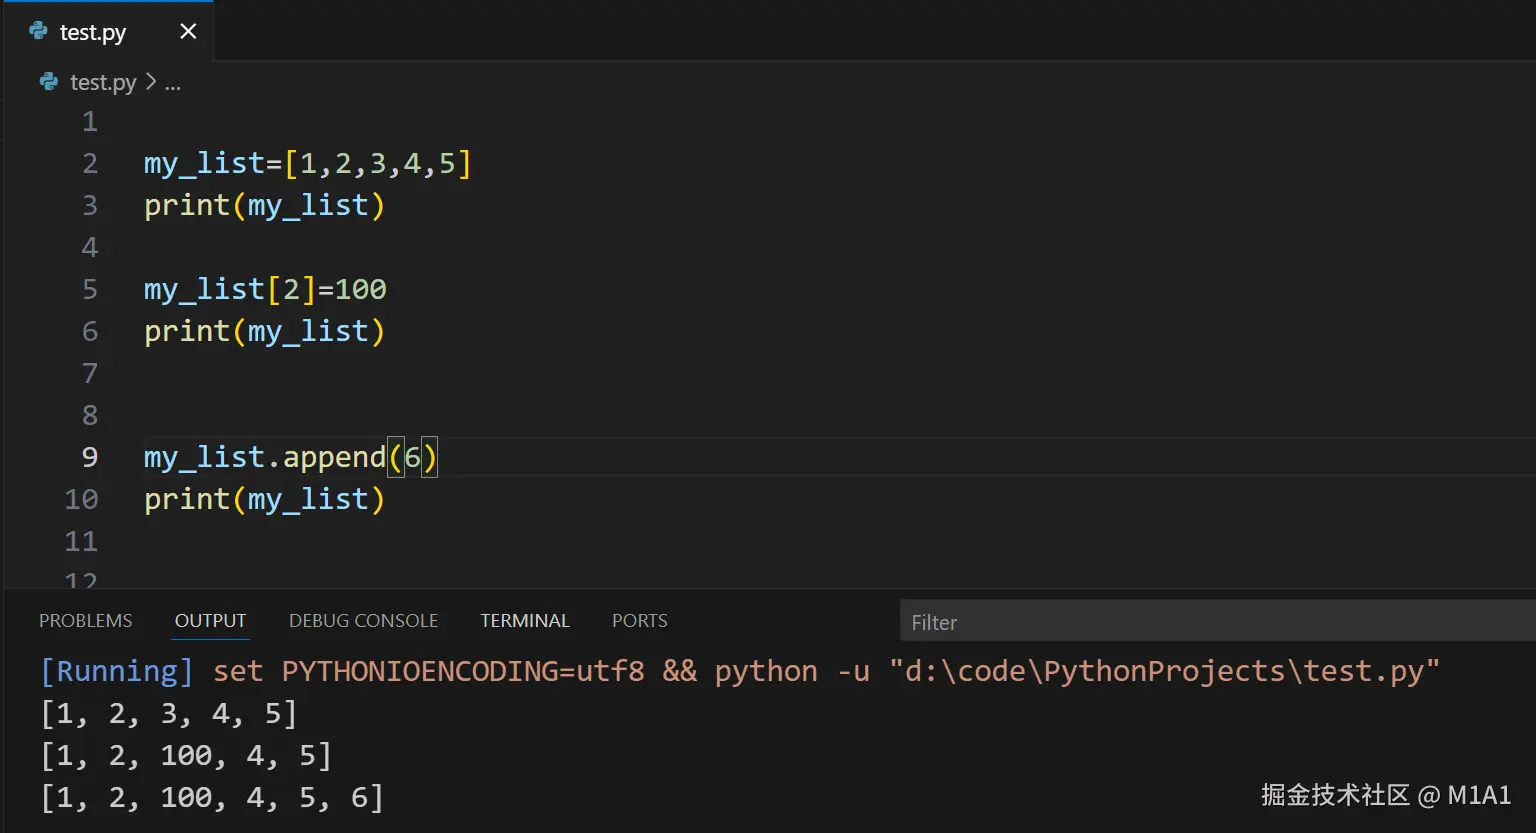
Task: Place cursor on the my_list.append(6) line
Action: point(290,457)
